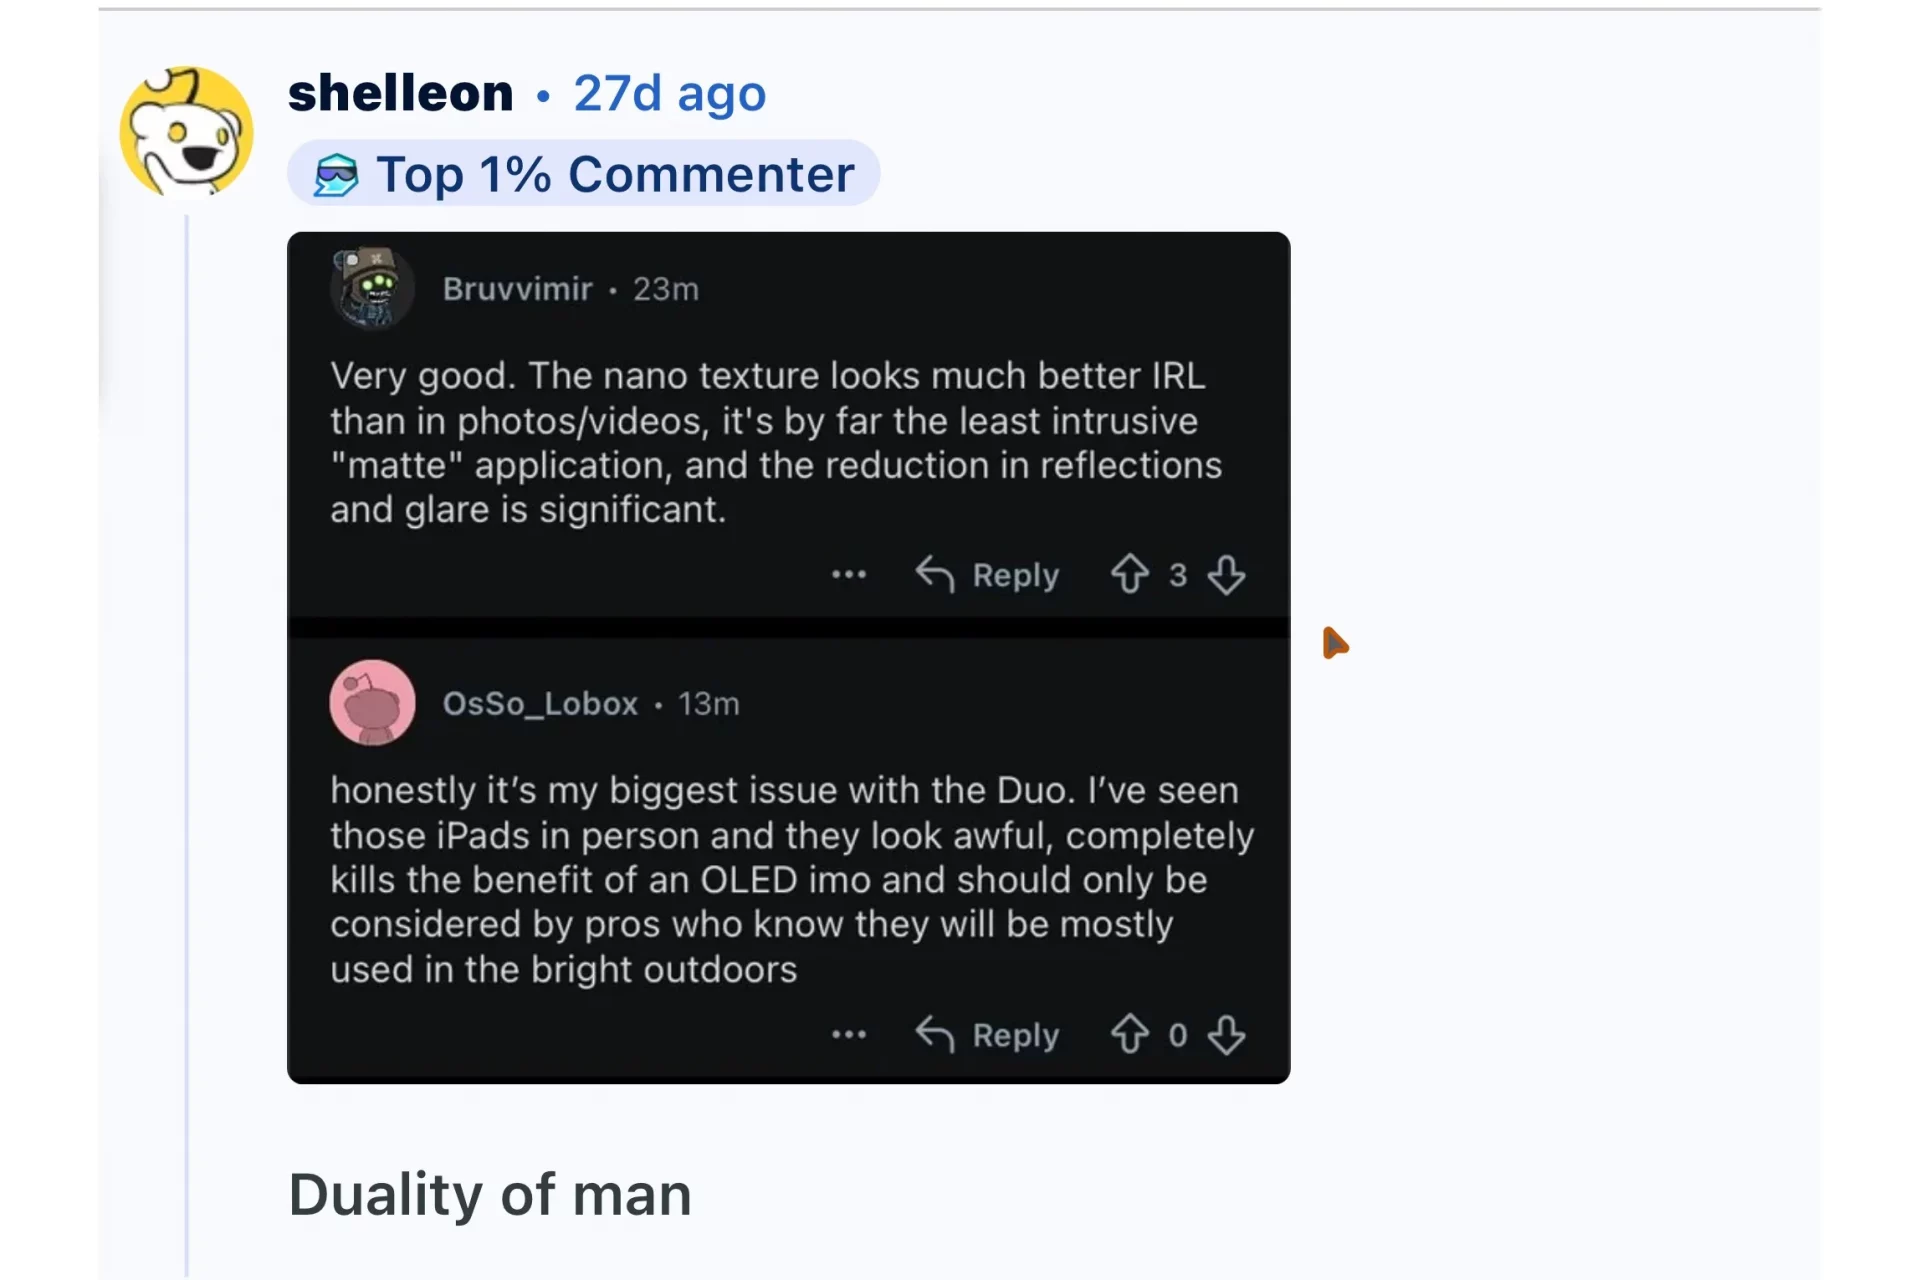Open the Bruvvimir username
This screenshot has width=1920, height=1280.
(x=517, y=289)
